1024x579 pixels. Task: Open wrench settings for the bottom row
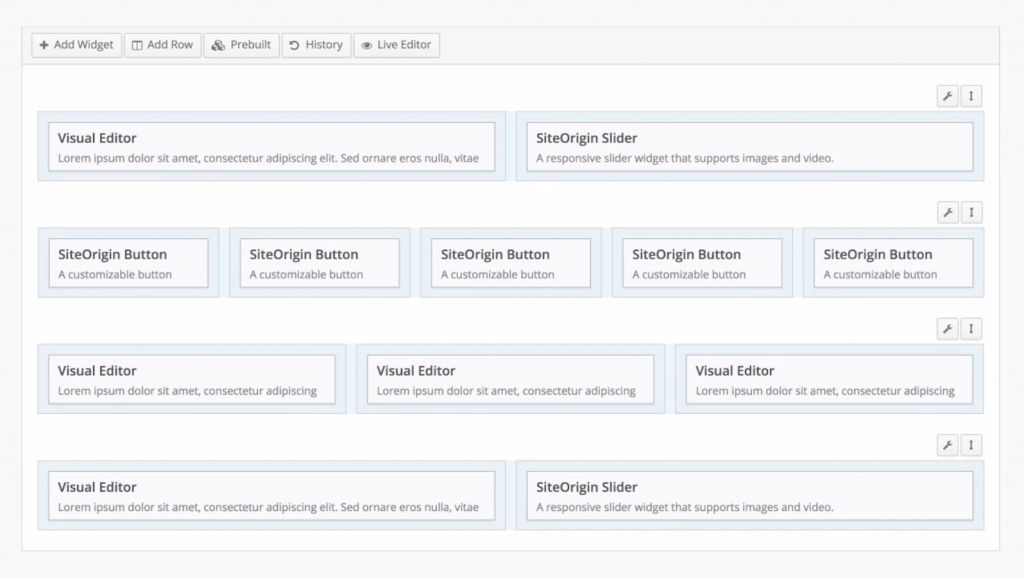point(947,445)
